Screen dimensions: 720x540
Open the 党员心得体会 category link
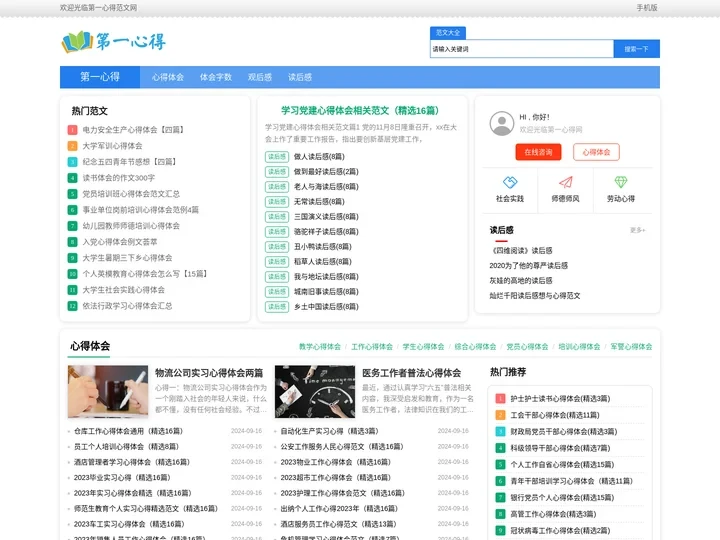click(527, 347)
